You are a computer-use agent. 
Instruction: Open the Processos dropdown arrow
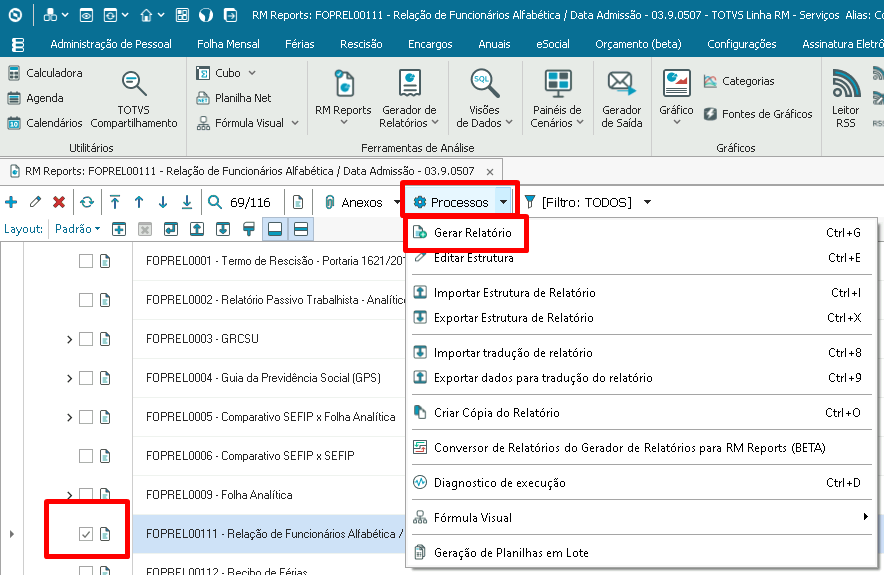click(x=503, y=202)
